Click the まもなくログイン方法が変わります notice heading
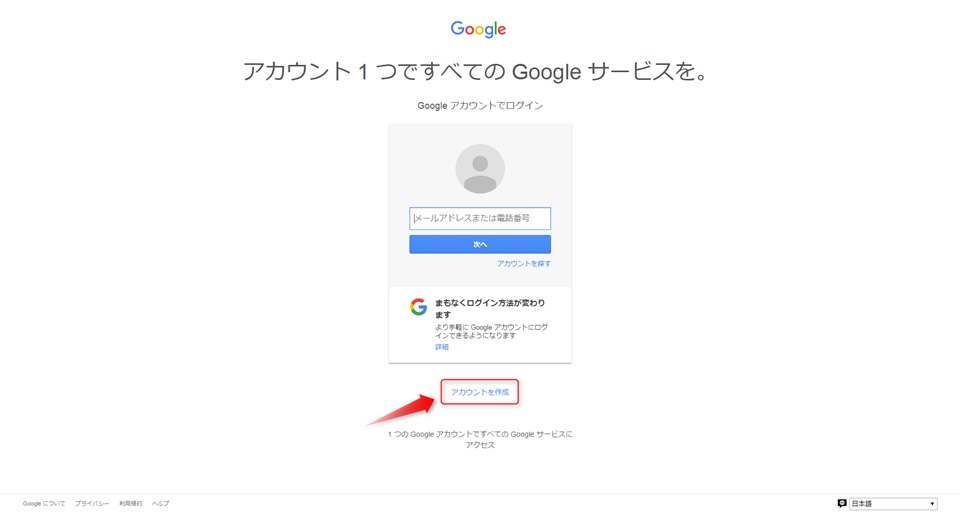 click(490, 309)
